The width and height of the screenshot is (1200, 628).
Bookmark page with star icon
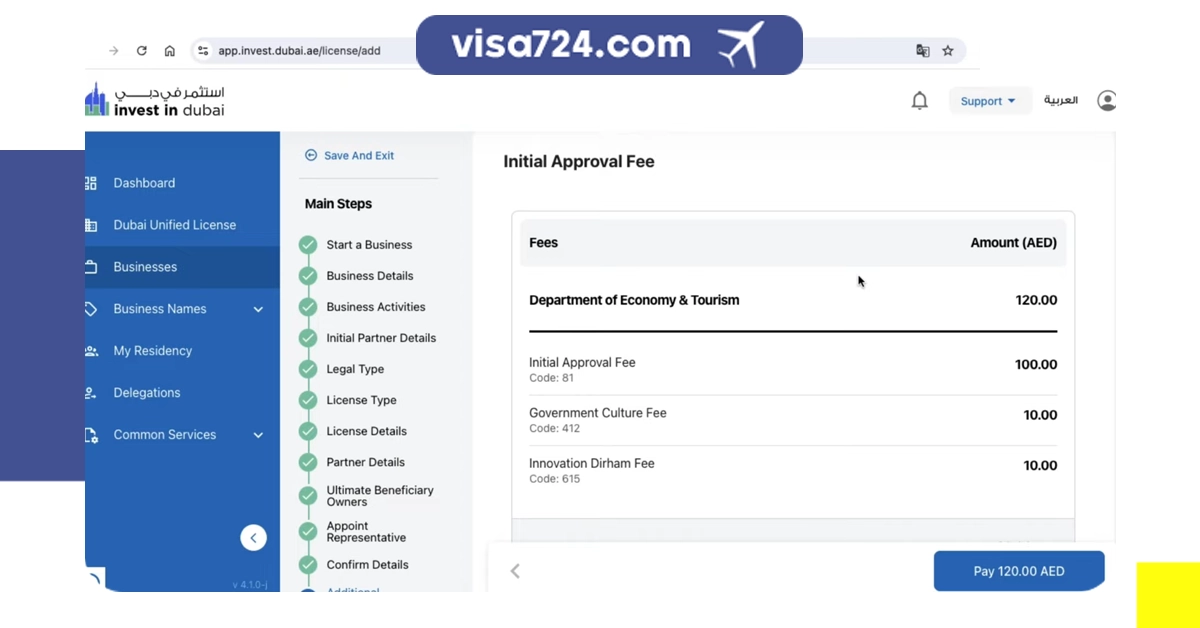click(948, 51)
